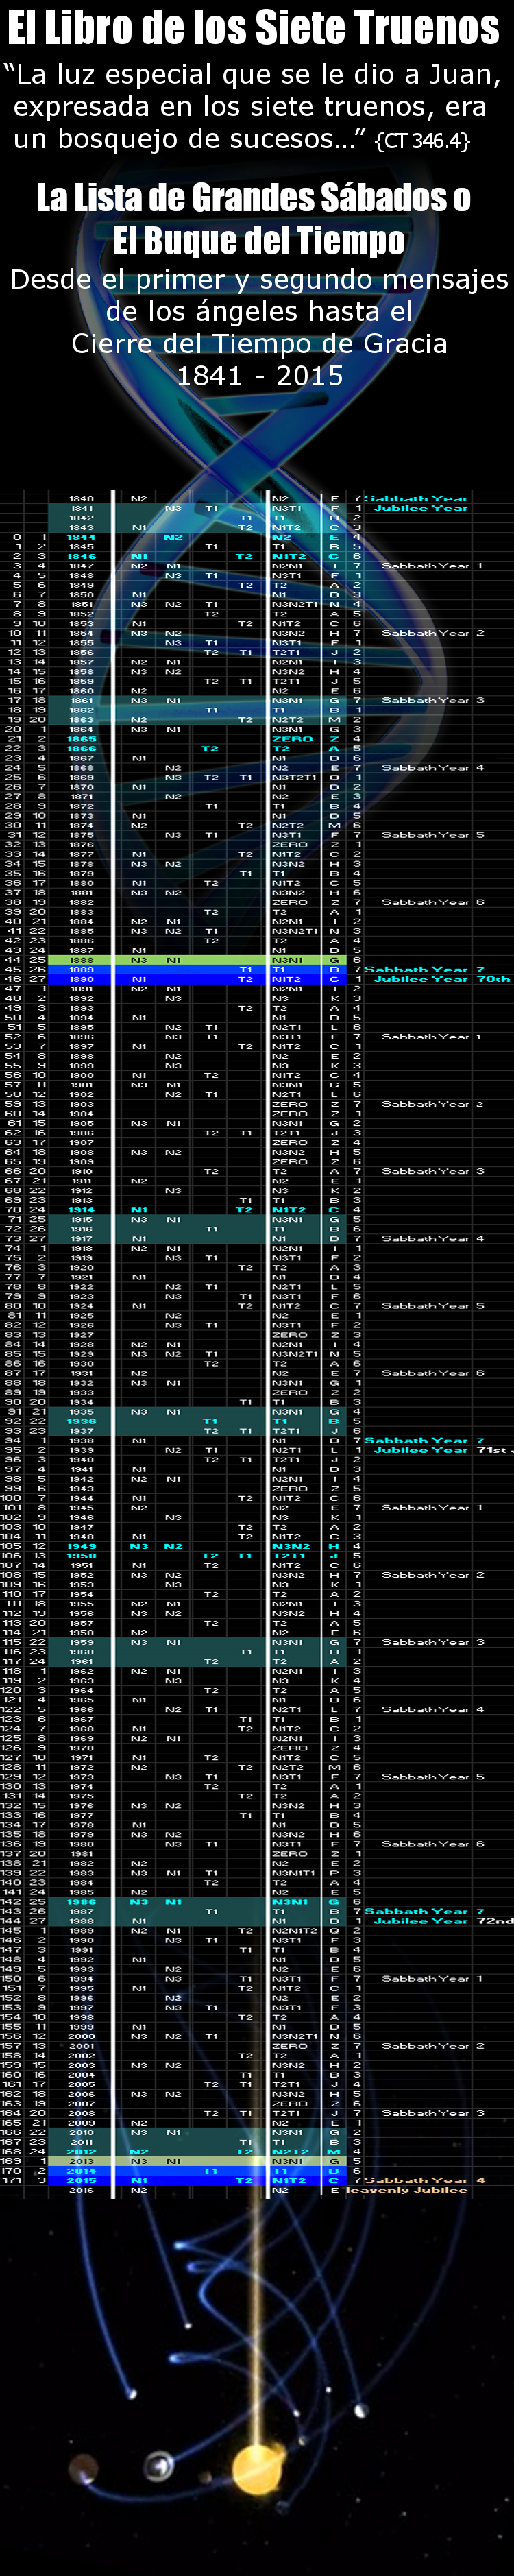This screenshot has height=2576, width=514.
Task: Click the line "Cierre del Tiempo de Gracia"
Action: click(259, 344)
